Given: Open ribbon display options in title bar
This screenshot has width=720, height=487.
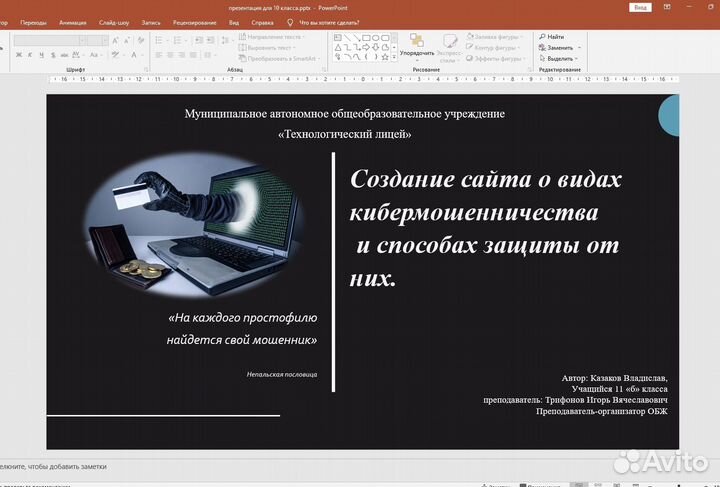Looking at the screenshot, I should [x=667, y=7].
